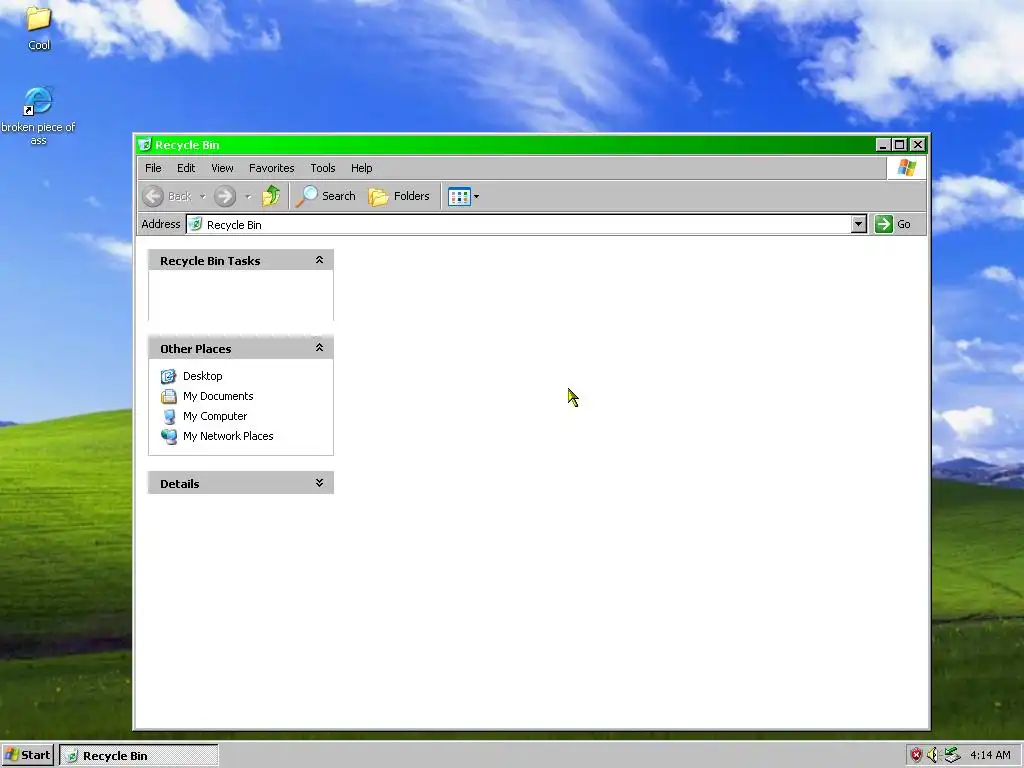
Task: Click the Recycle Bin taskbar button
Action: [x=138, y=756]
